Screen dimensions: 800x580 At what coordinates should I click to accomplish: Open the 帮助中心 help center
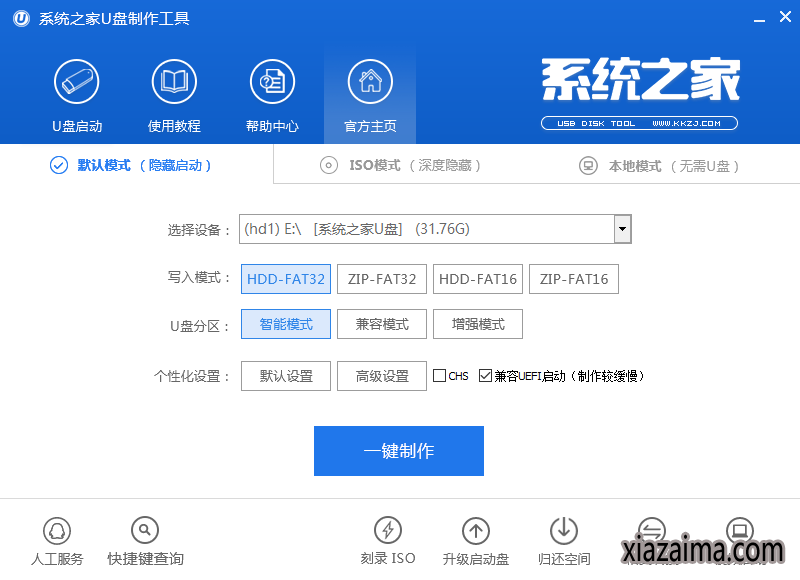(x=272, y=96)
